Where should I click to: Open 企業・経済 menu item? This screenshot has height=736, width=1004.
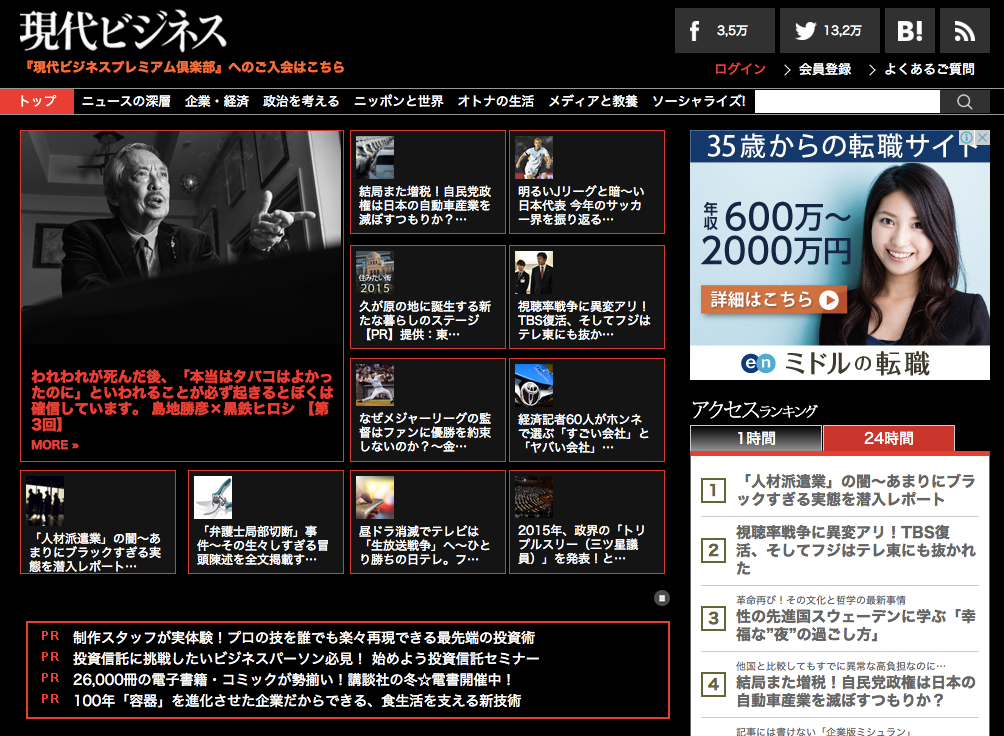tap(217, 101)
